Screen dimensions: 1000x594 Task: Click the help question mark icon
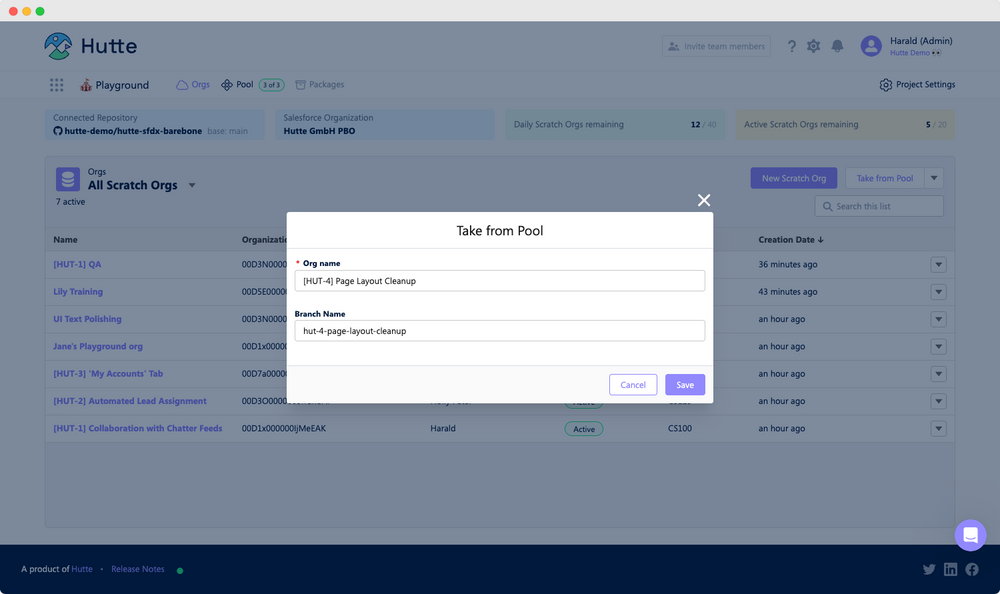pyautogui.click(x=792, y=46)
